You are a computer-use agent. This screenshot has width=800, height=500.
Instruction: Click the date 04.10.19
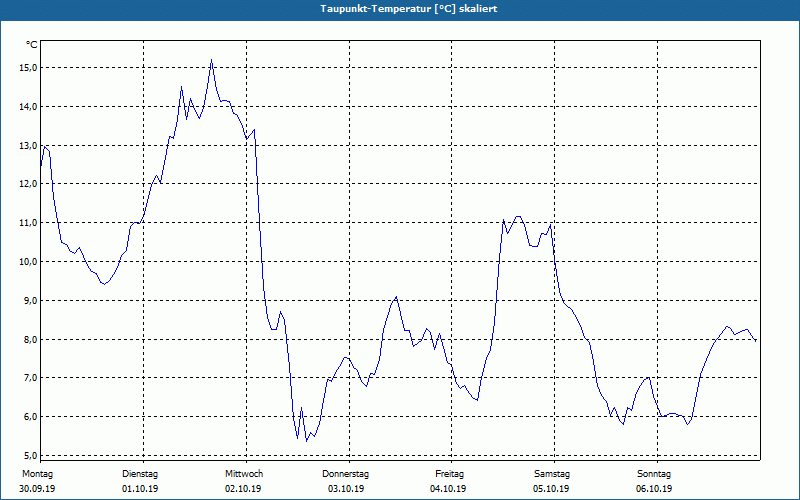[448, 489]
